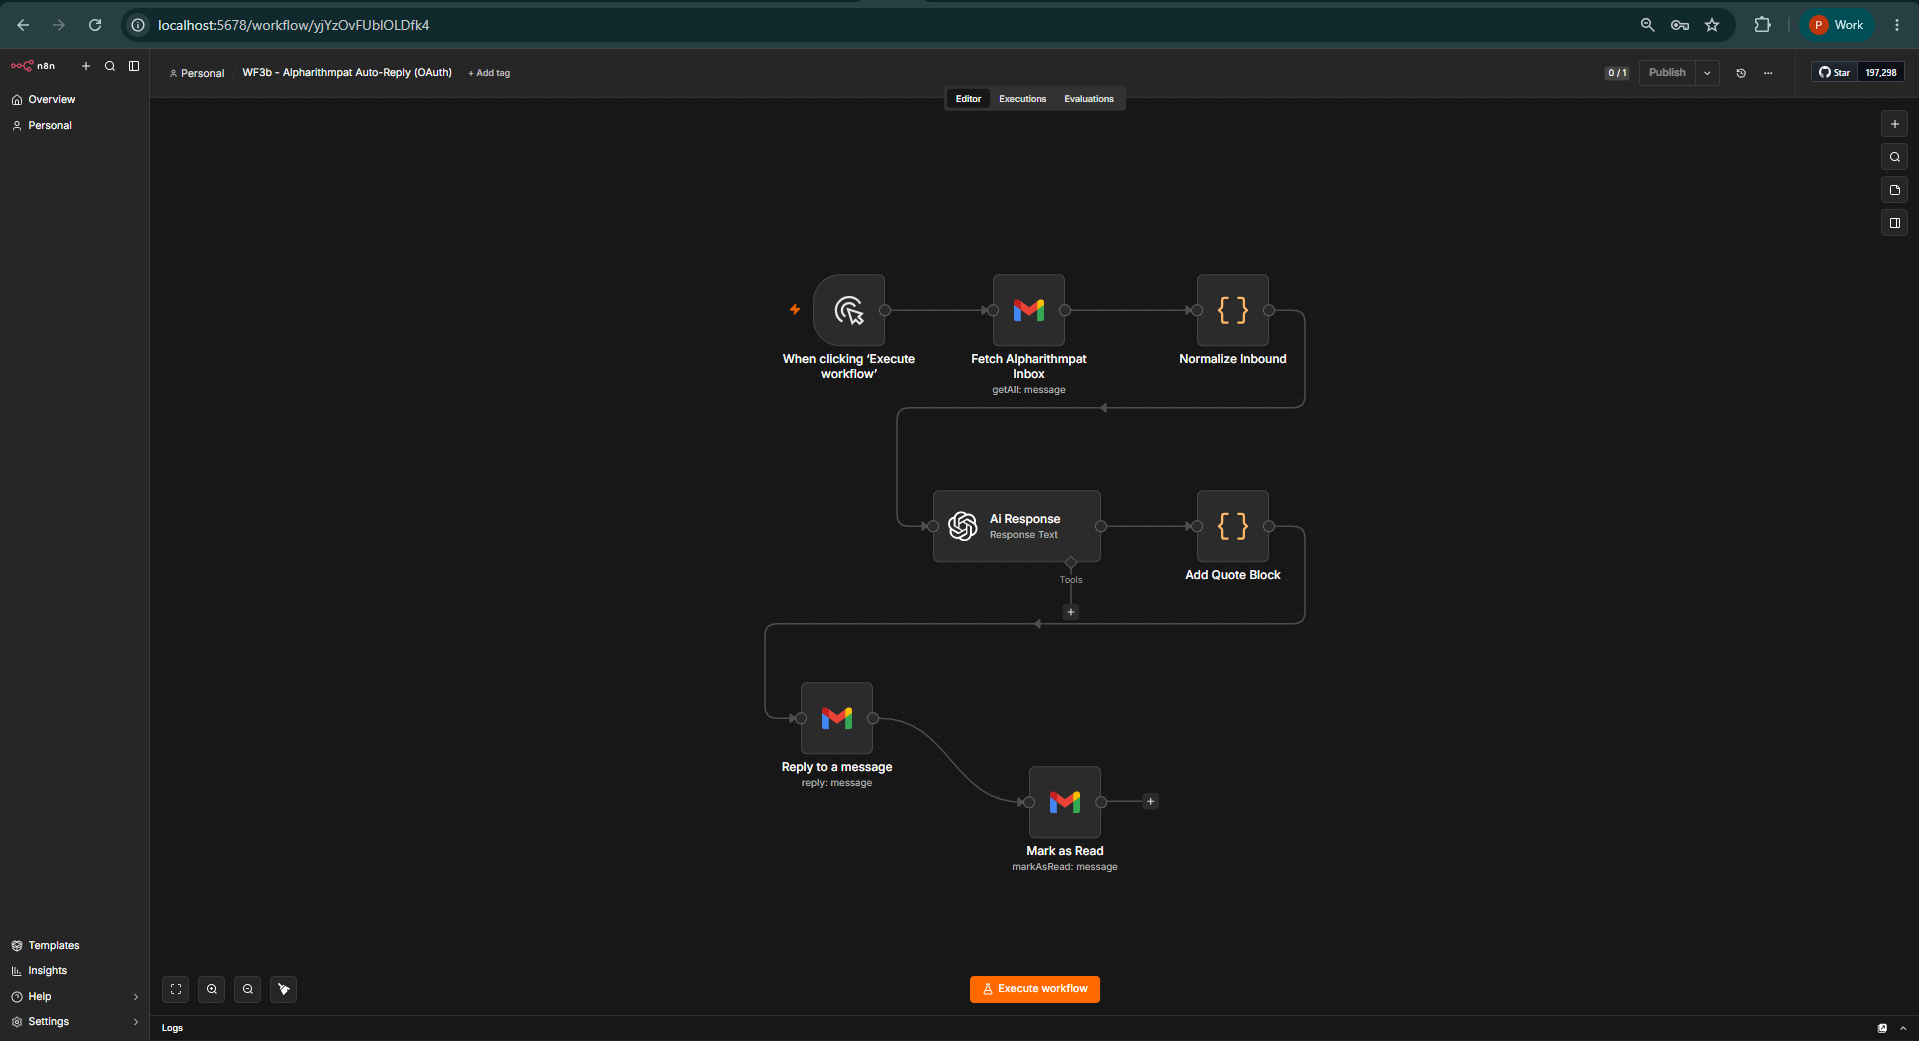Click the orange lightning trigger indicator

tap(795, 310)
